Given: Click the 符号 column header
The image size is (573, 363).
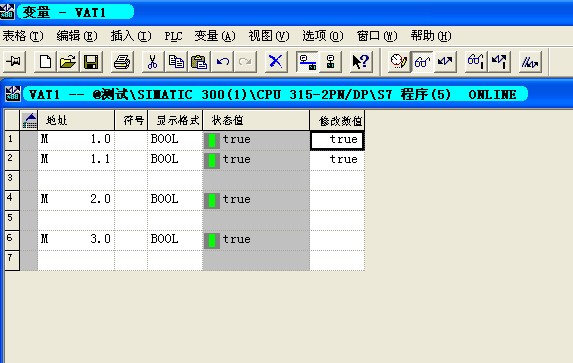Looking at the screenshot, I should [131, 120].
